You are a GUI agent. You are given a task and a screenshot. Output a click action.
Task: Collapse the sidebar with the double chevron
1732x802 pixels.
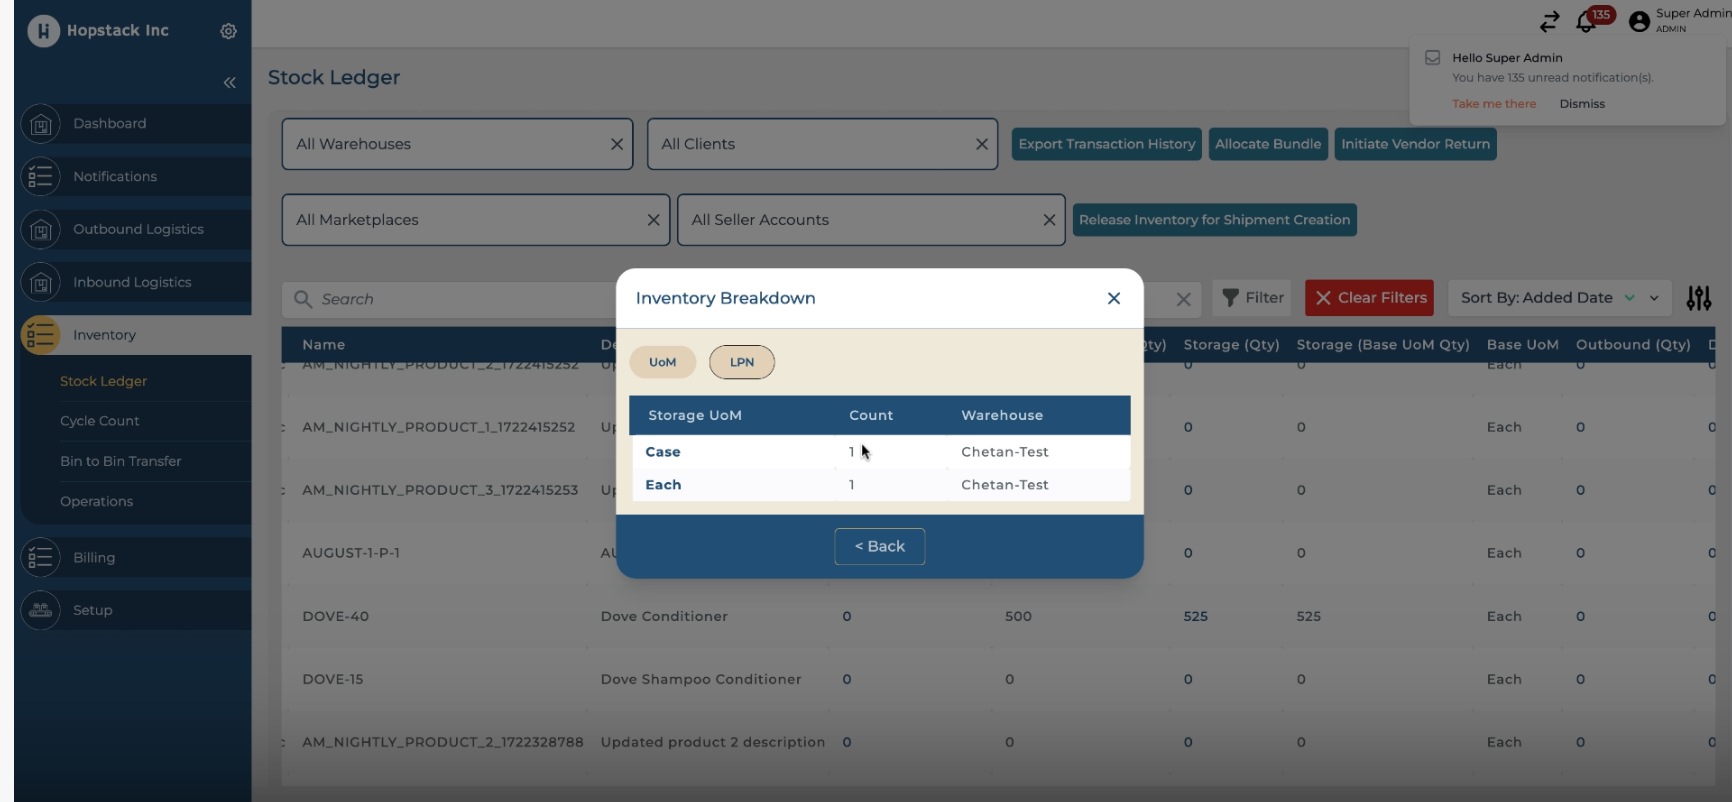229,82
